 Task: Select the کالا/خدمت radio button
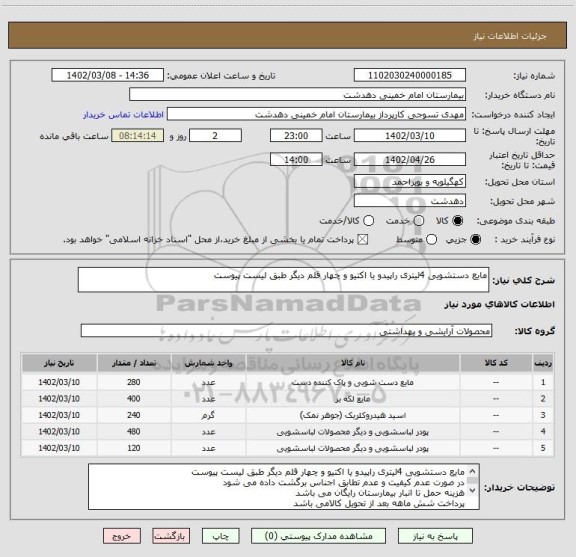[x=368, y=220]
